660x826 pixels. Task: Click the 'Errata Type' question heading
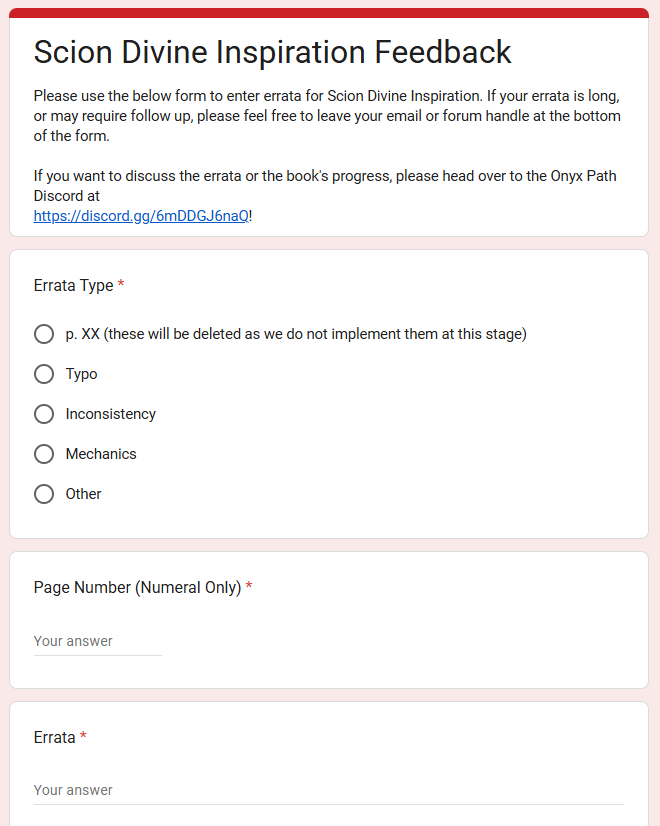click(73, 285)
